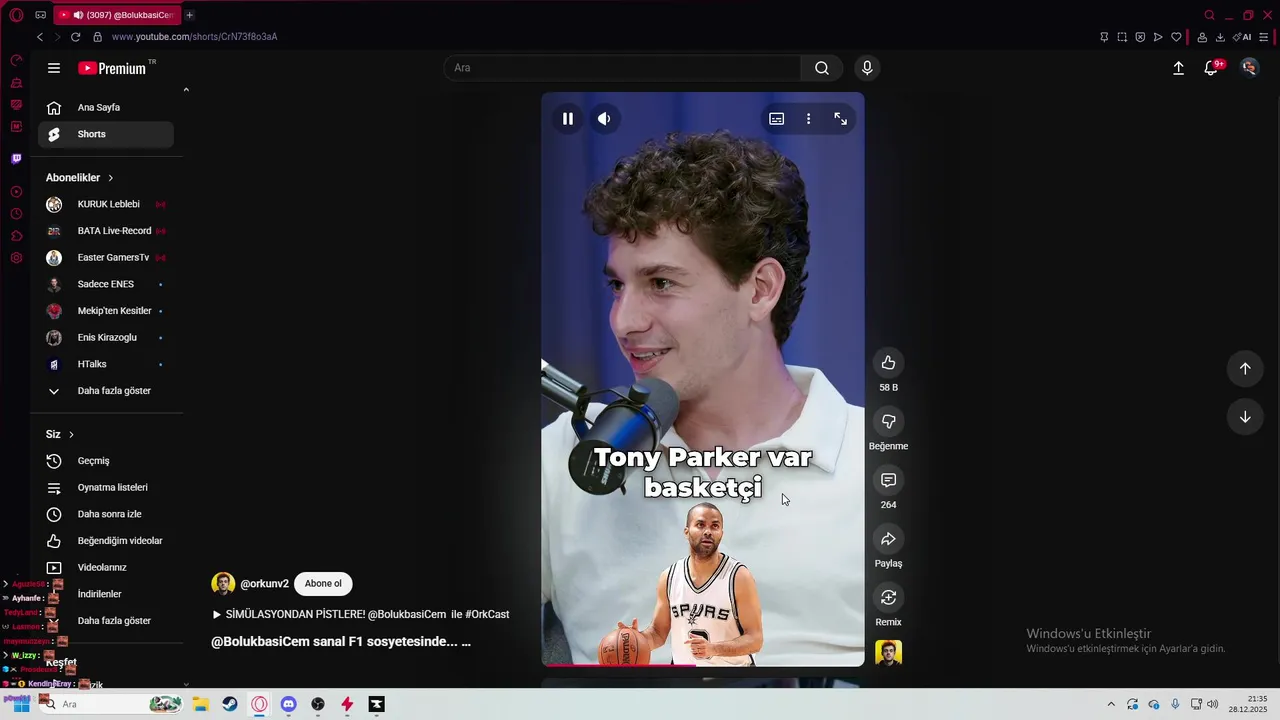
Task: Expand the Abonelikler section chevron
Action: point(110,178)
